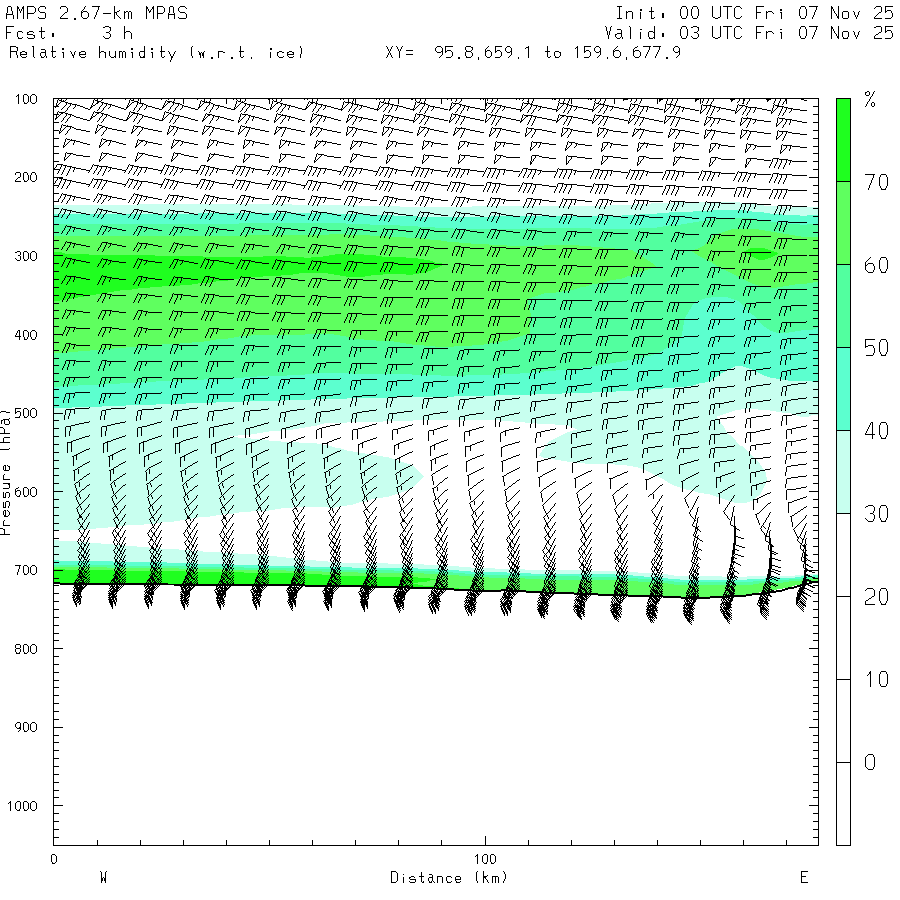
Task: Click the 600 pressure axis label
Action: click(26, 492)
